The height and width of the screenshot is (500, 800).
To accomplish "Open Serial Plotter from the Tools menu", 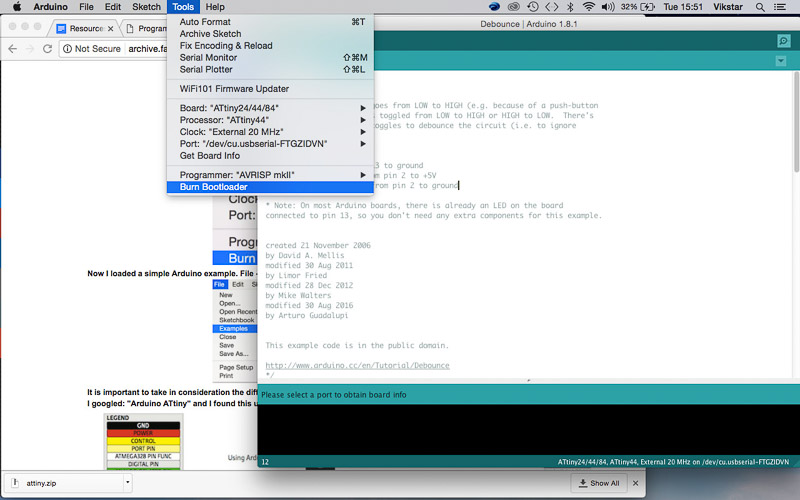I will (270, 69).
